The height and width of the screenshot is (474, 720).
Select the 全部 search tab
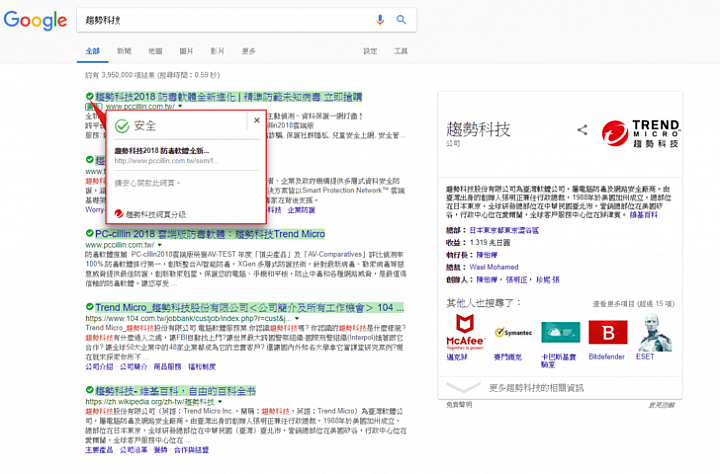coord(93,51)
